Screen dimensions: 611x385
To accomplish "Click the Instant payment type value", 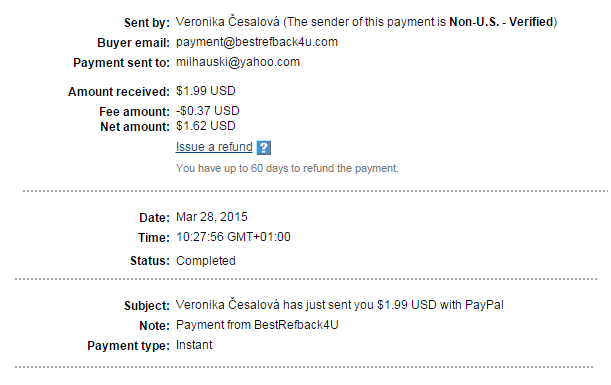I will pos(194,345).
